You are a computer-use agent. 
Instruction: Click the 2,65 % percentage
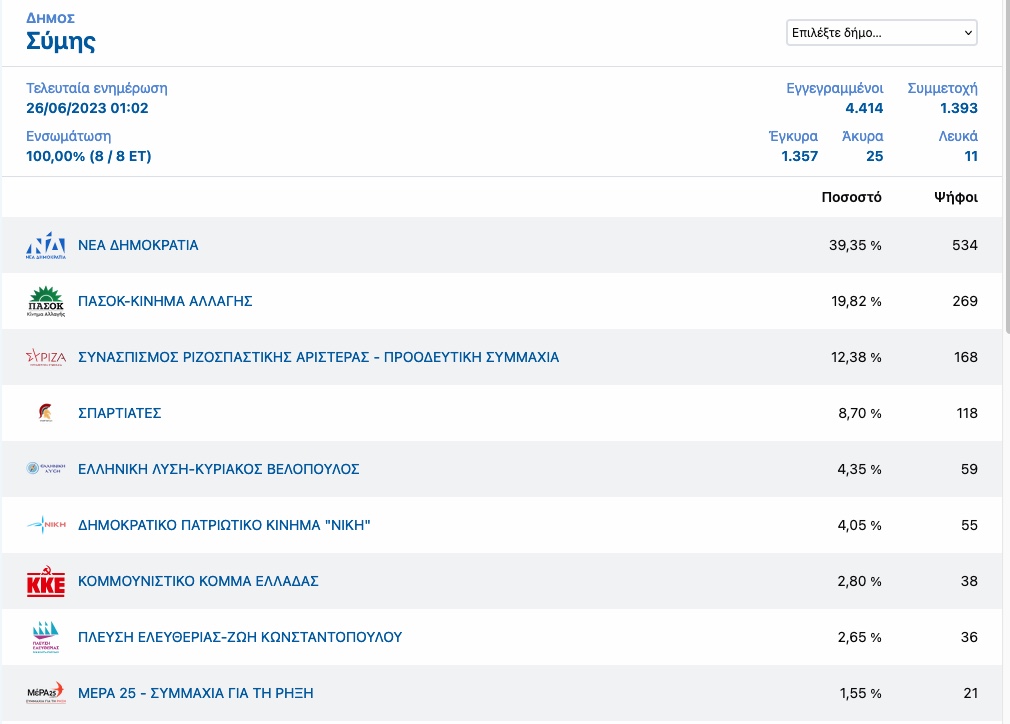pyautogui.click(x=859, y=637)
